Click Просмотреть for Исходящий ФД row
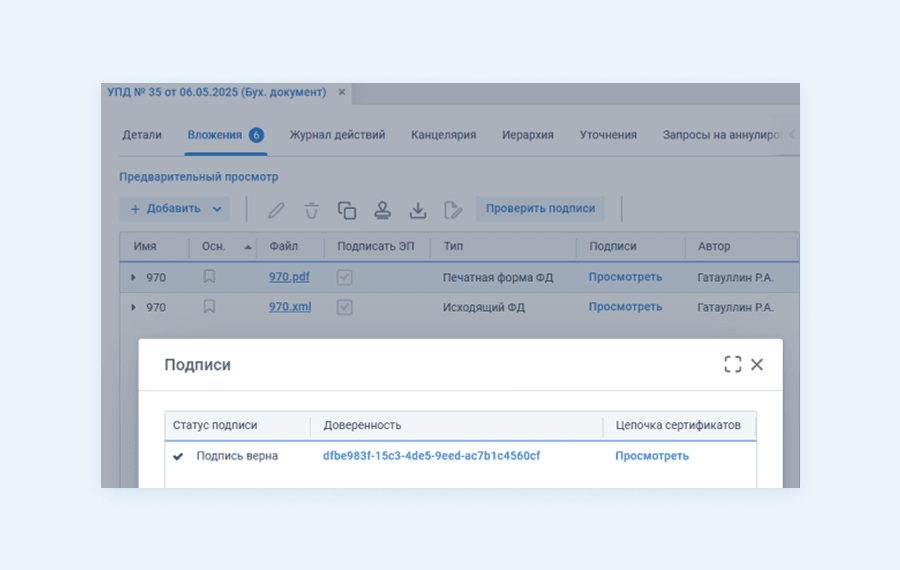Image resolution: width=900 pixels, height=570 pixels. pyautogui.click(x=625, y=307)
